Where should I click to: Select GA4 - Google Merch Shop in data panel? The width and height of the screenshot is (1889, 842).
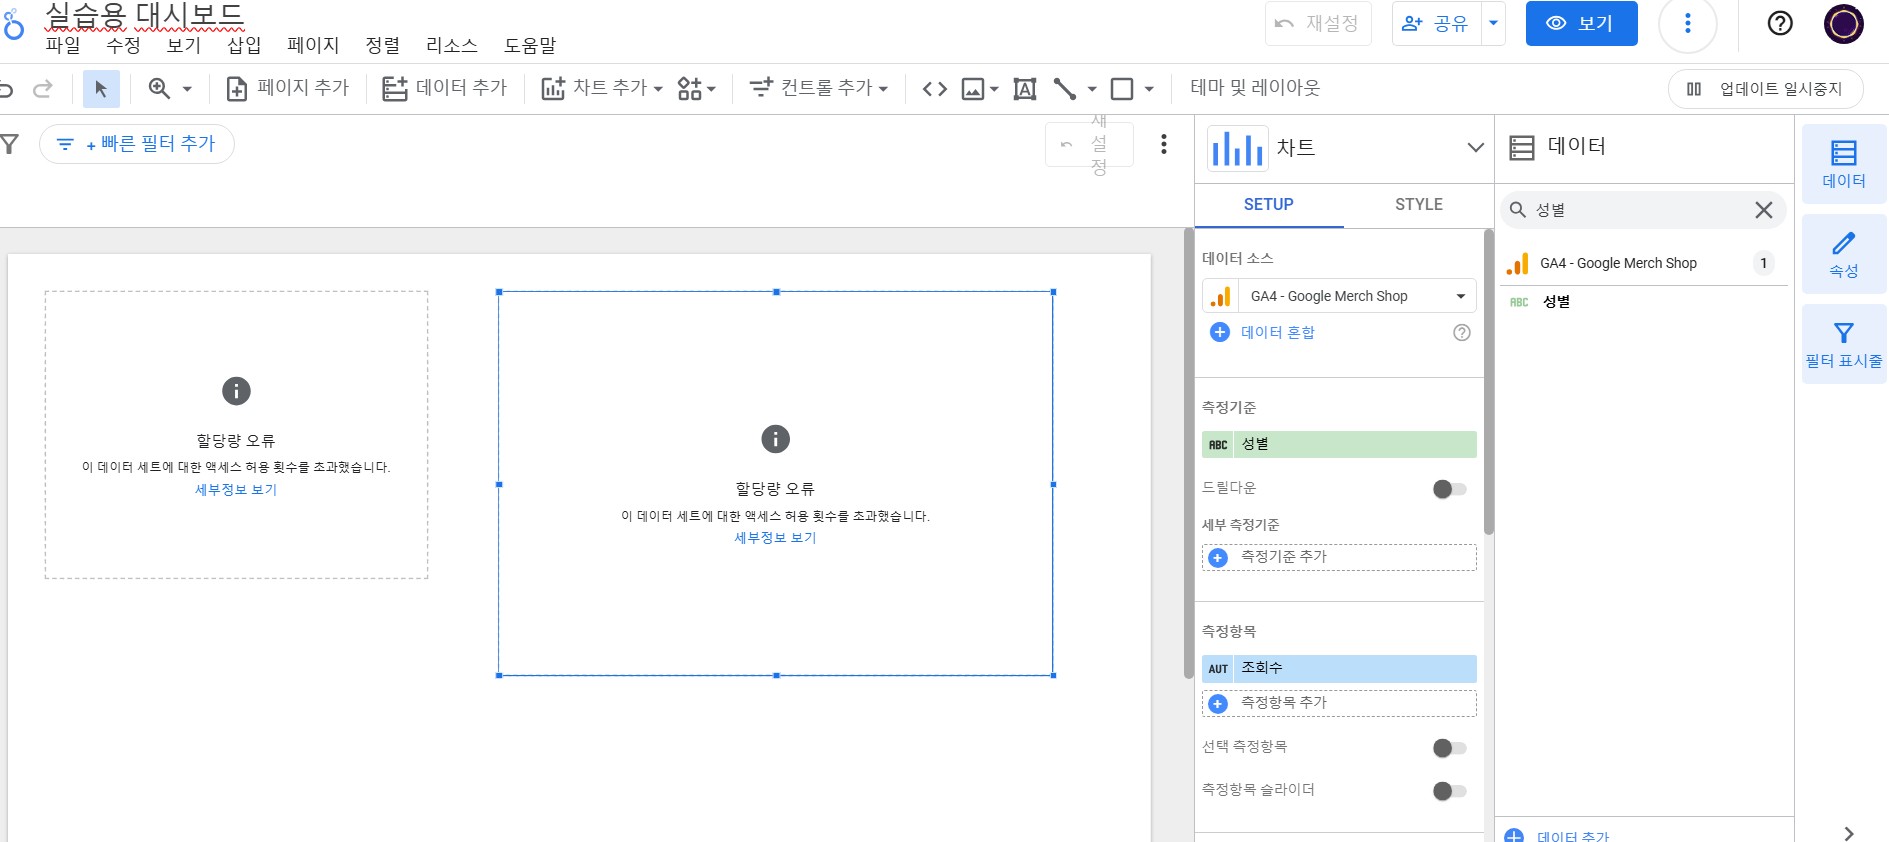pyautogui.click(x=1642, y=263)
